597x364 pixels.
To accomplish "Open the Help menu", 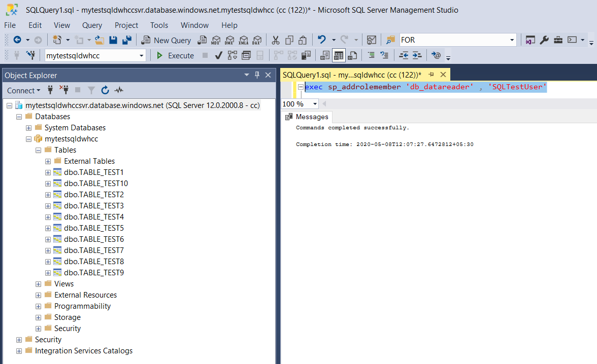I will coord(230,25).
